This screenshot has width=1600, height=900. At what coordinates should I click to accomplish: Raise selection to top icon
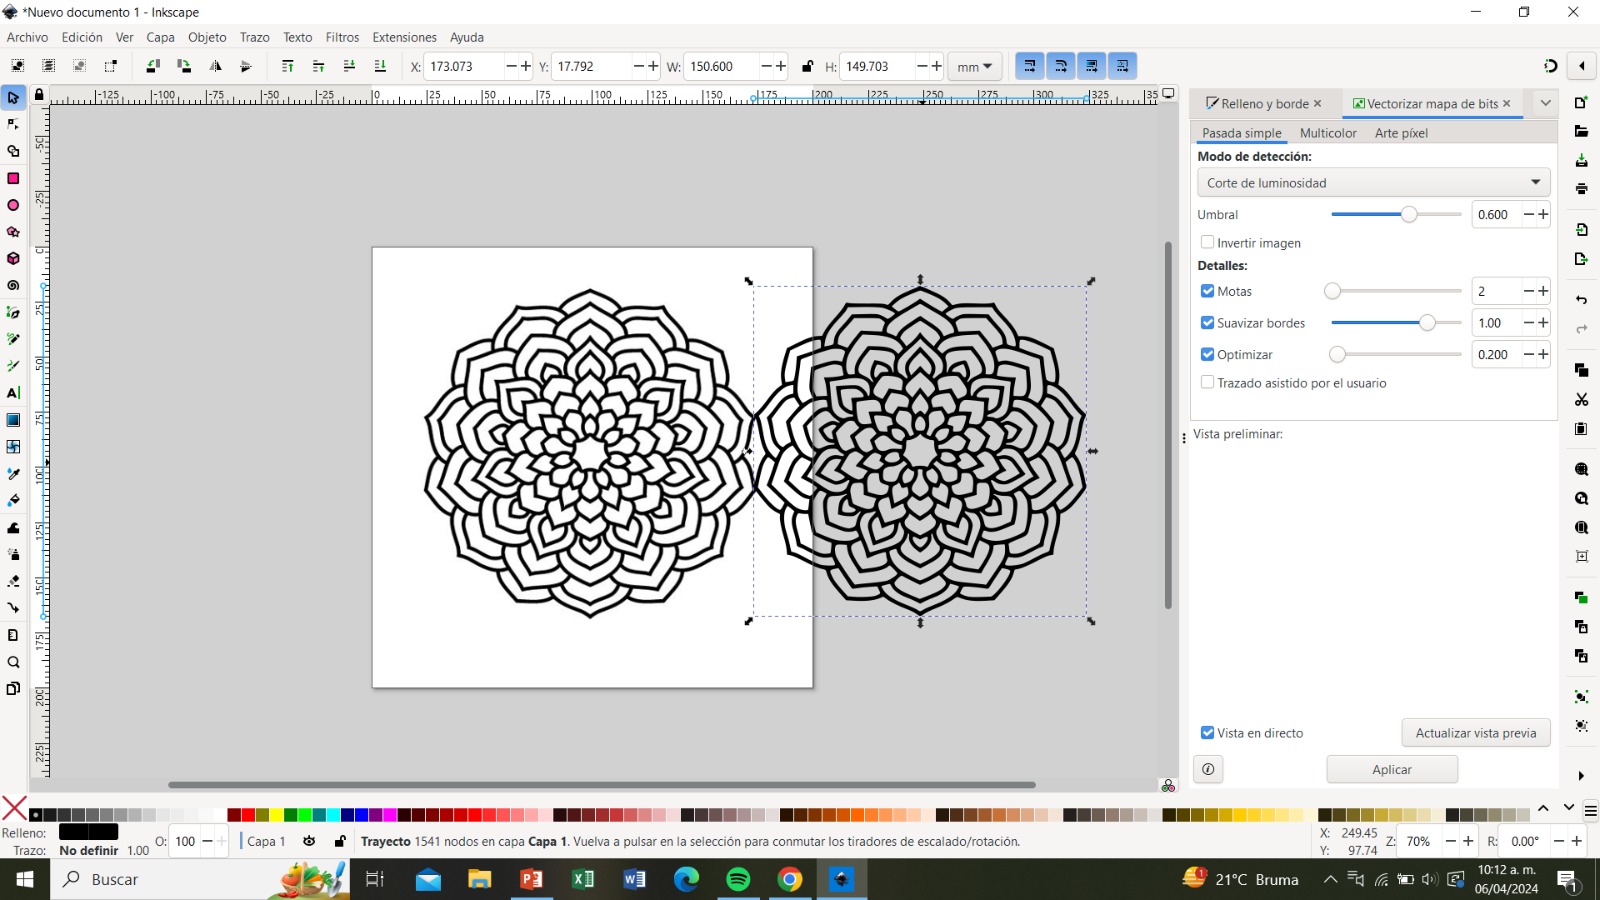click(287, 66)
